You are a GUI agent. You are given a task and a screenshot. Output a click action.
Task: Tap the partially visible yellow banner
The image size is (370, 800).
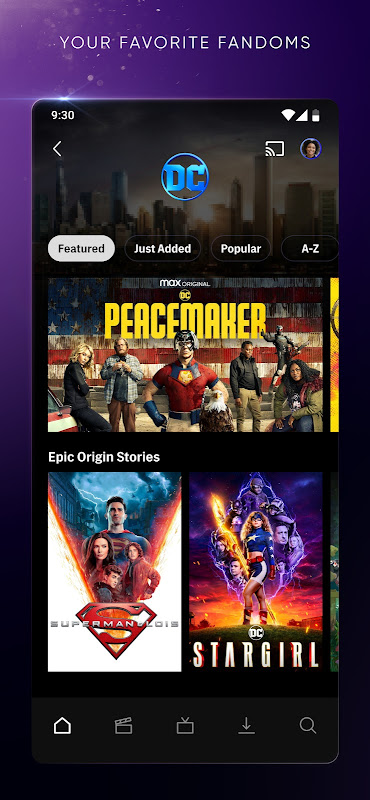tap(334, 355)
